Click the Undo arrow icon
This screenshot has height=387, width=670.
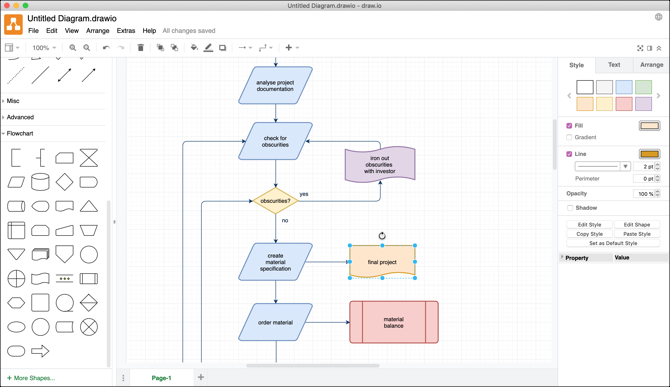click(x=106, y=48)
